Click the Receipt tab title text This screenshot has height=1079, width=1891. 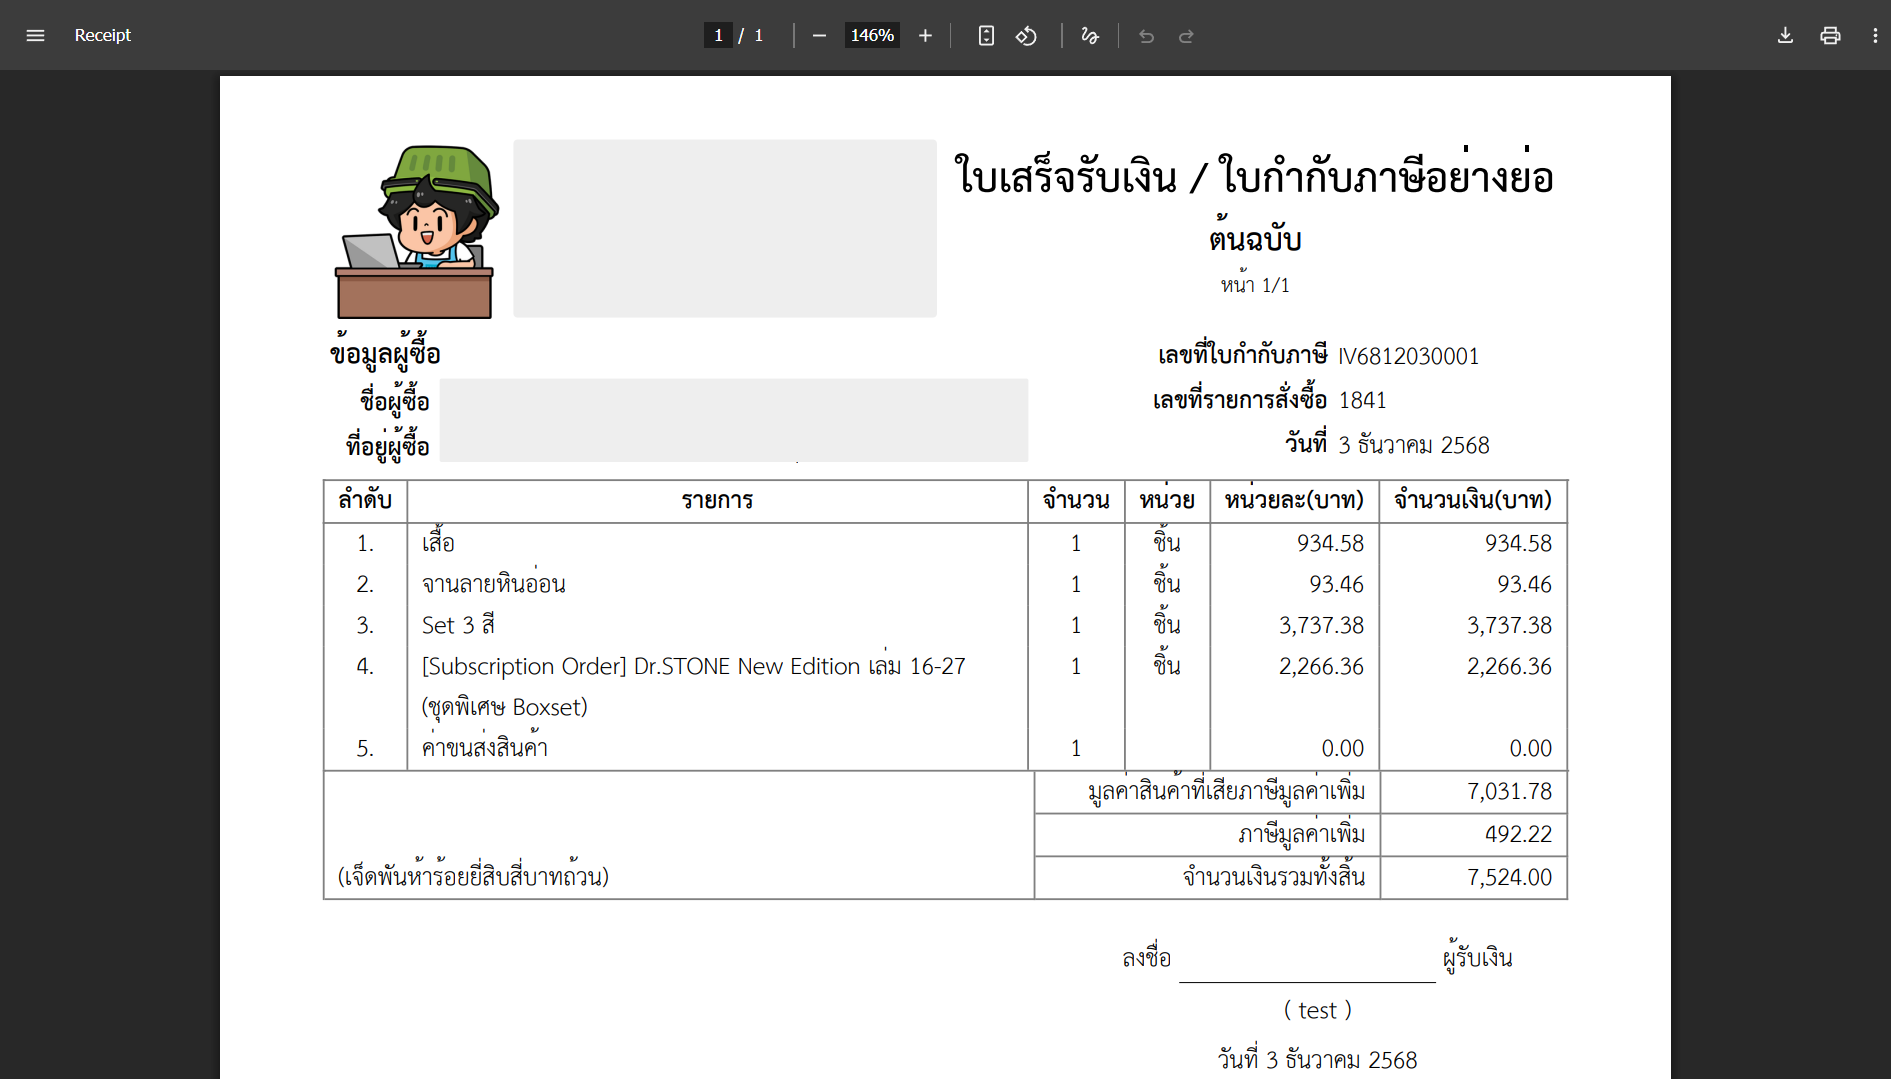coord(102,35)
